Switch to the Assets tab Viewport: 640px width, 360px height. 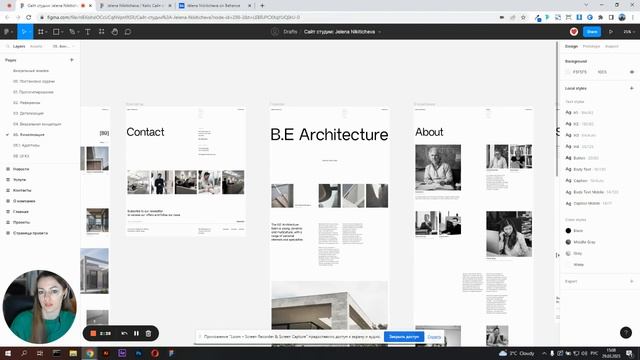coord(36,47)
